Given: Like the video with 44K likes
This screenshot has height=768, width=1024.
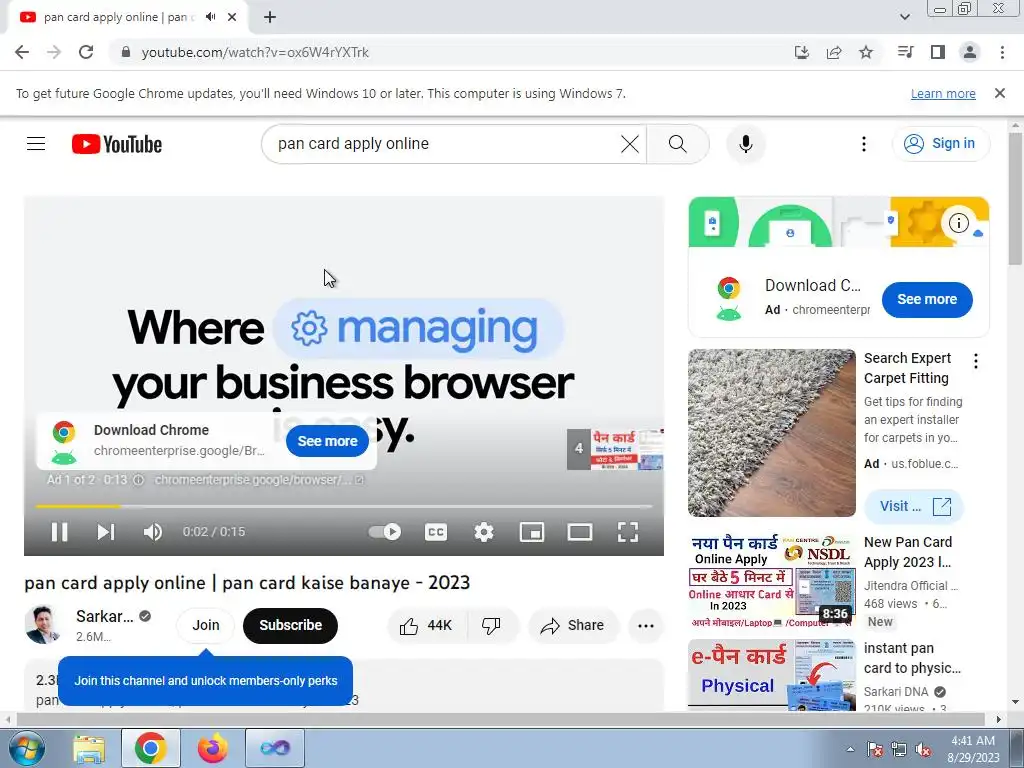Looking at the screenshot, I should pos(426,626).
